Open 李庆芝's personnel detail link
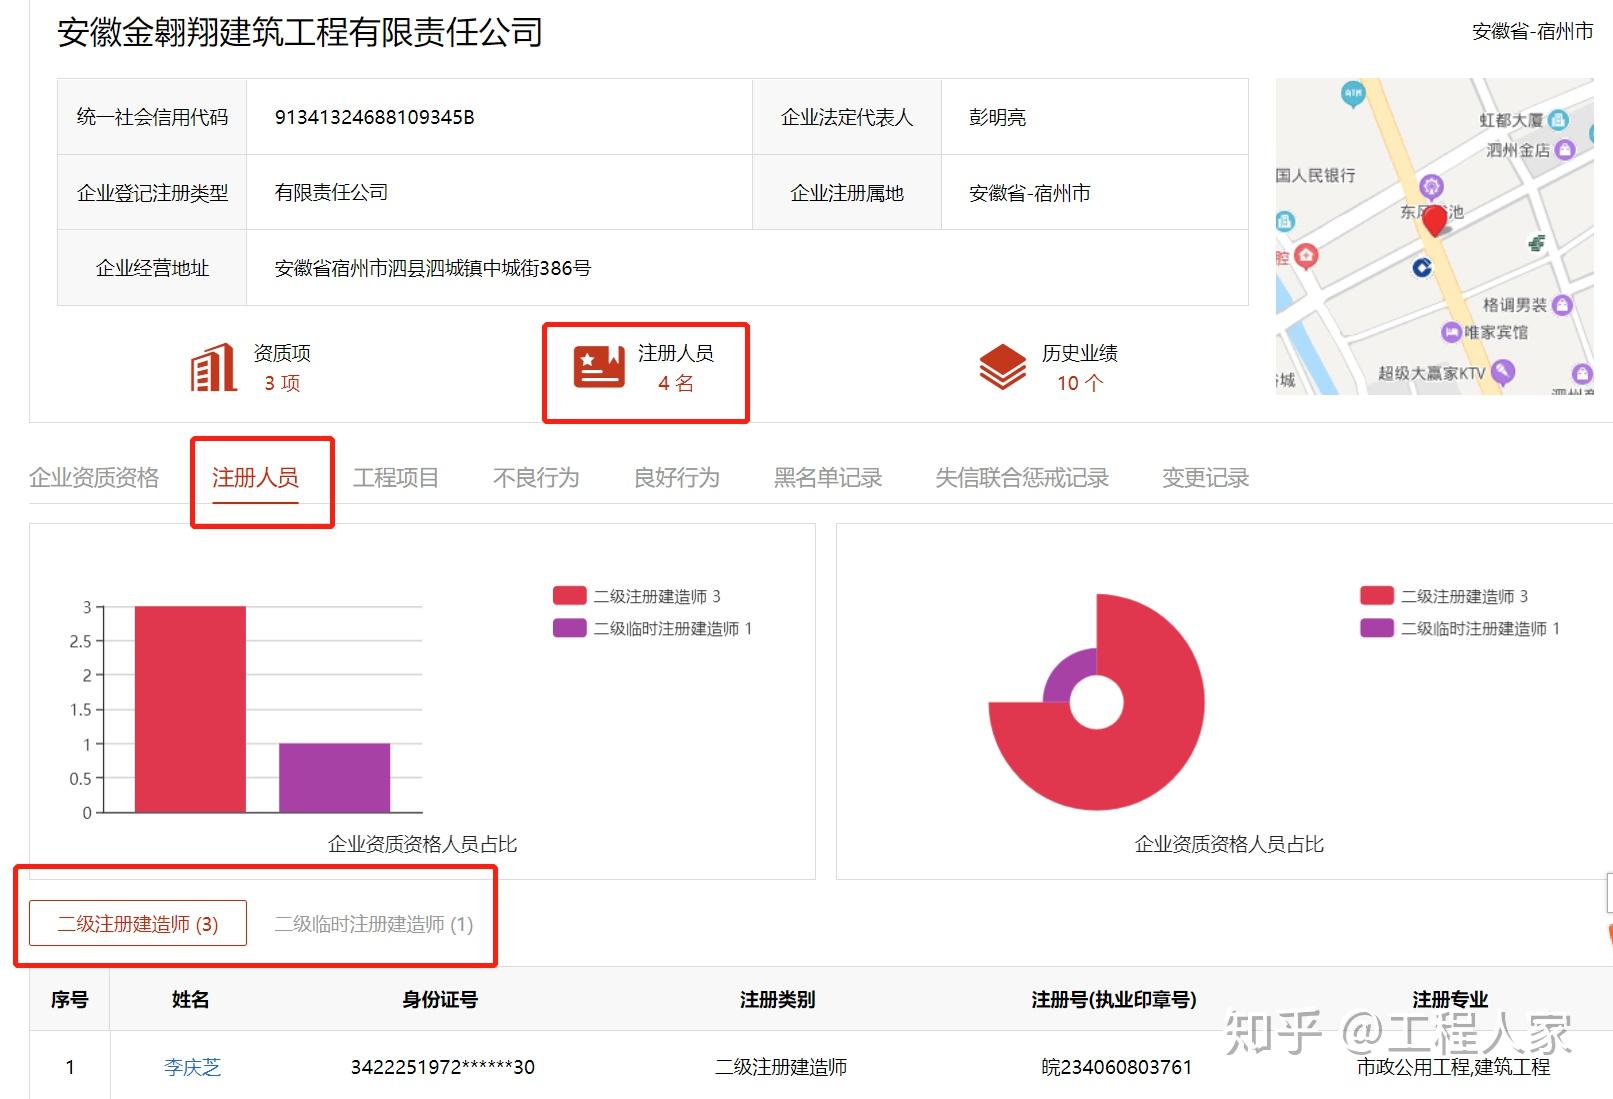 192,1066
